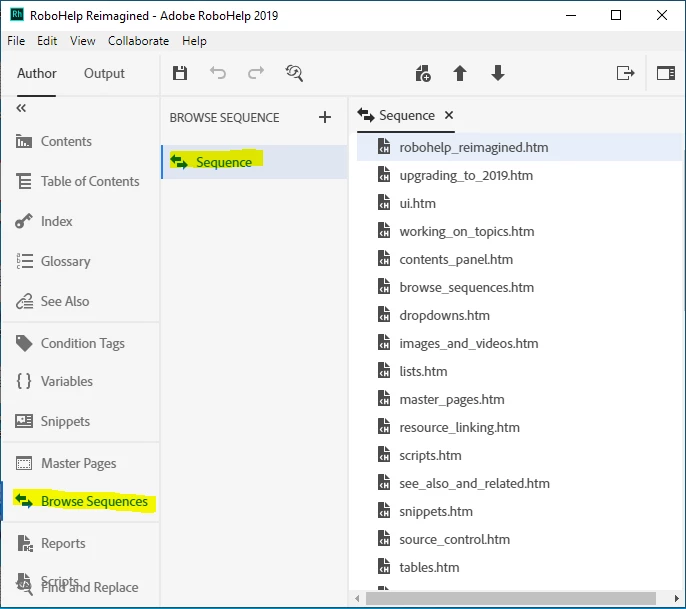686x609 pixels.
Task: Open the Reports panel
Action: click(51, 543)
